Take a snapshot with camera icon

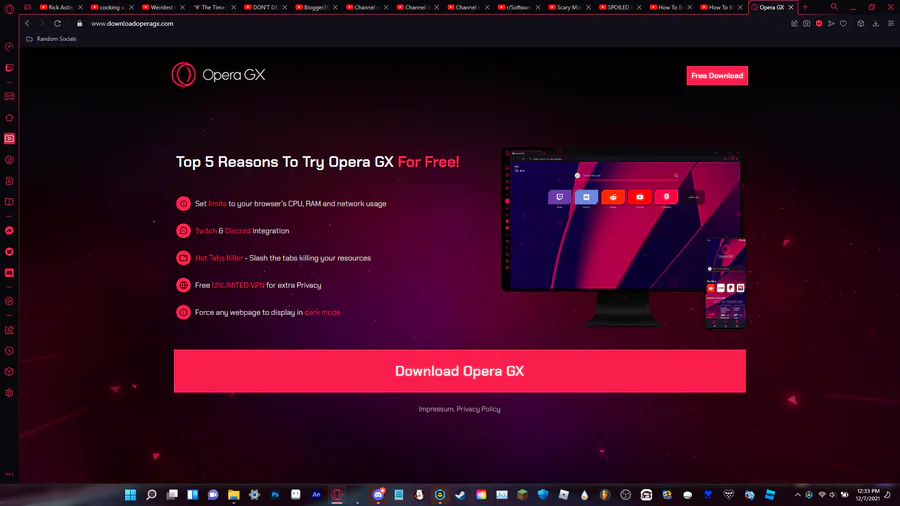point(806,24)
